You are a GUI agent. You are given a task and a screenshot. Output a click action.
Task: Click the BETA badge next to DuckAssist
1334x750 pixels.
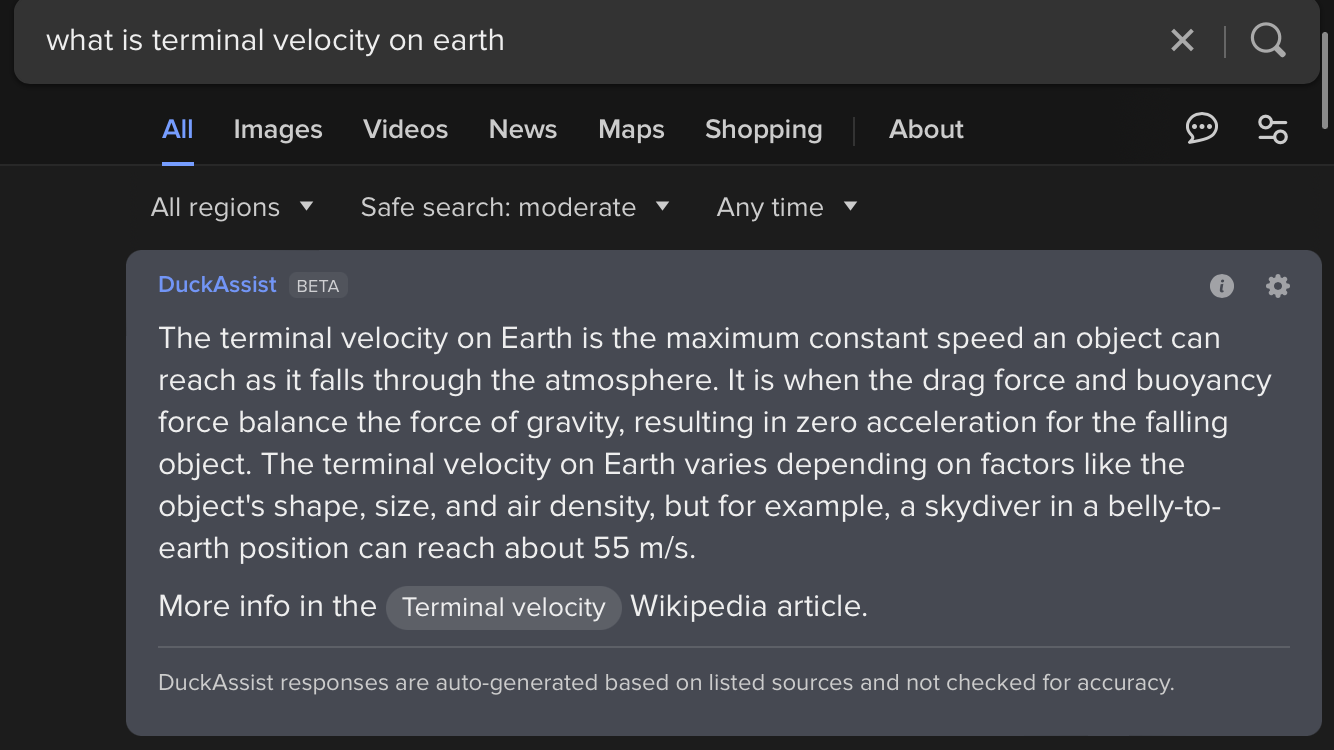coord(318,286)
